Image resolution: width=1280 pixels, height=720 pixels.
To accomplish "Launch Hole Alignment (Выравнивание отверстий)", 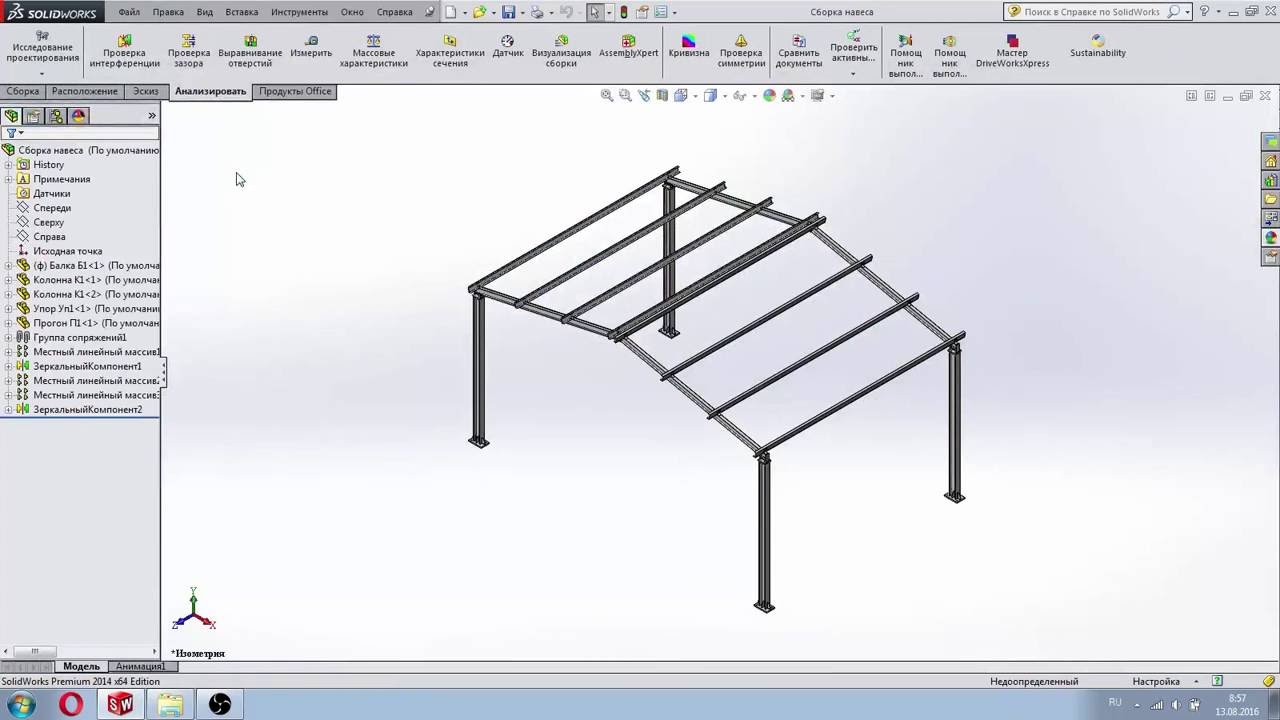I will coord(250,51).
